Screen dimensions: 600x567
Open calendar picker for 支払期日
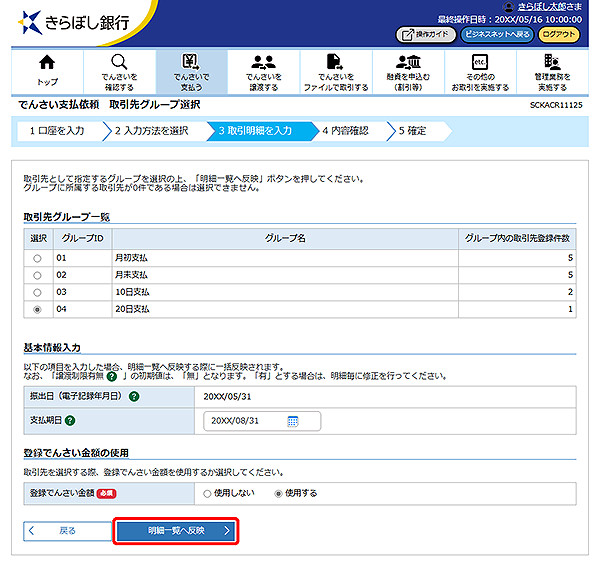click(293, 422)
